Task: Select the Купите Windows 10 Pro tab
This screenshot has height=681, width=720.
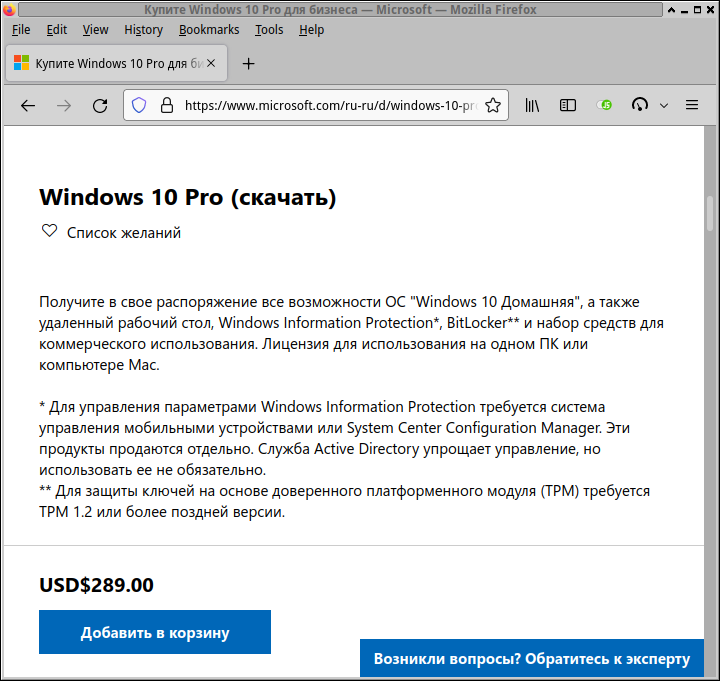Action: [x=117, y=63]
